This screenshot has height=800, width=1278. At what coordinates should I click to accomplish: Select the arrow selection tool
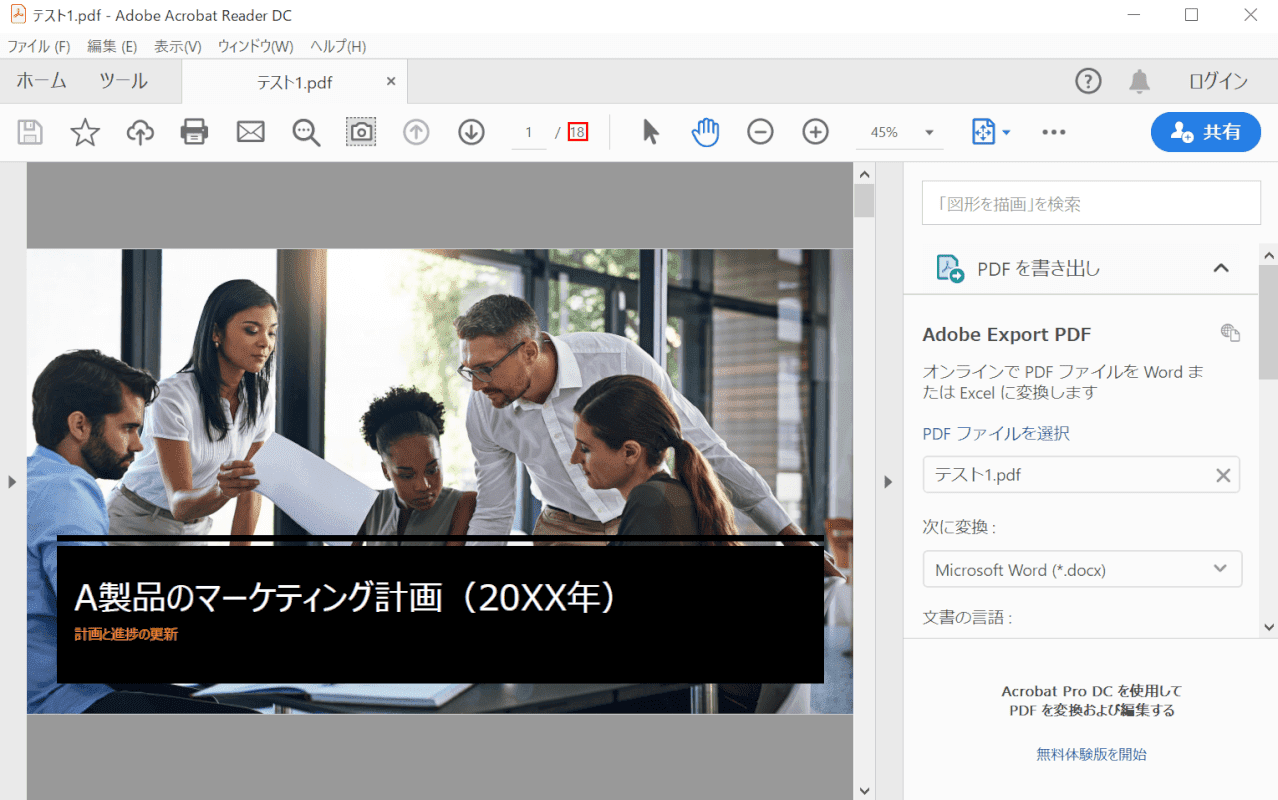pyautogui.click(x=651, y=132)
